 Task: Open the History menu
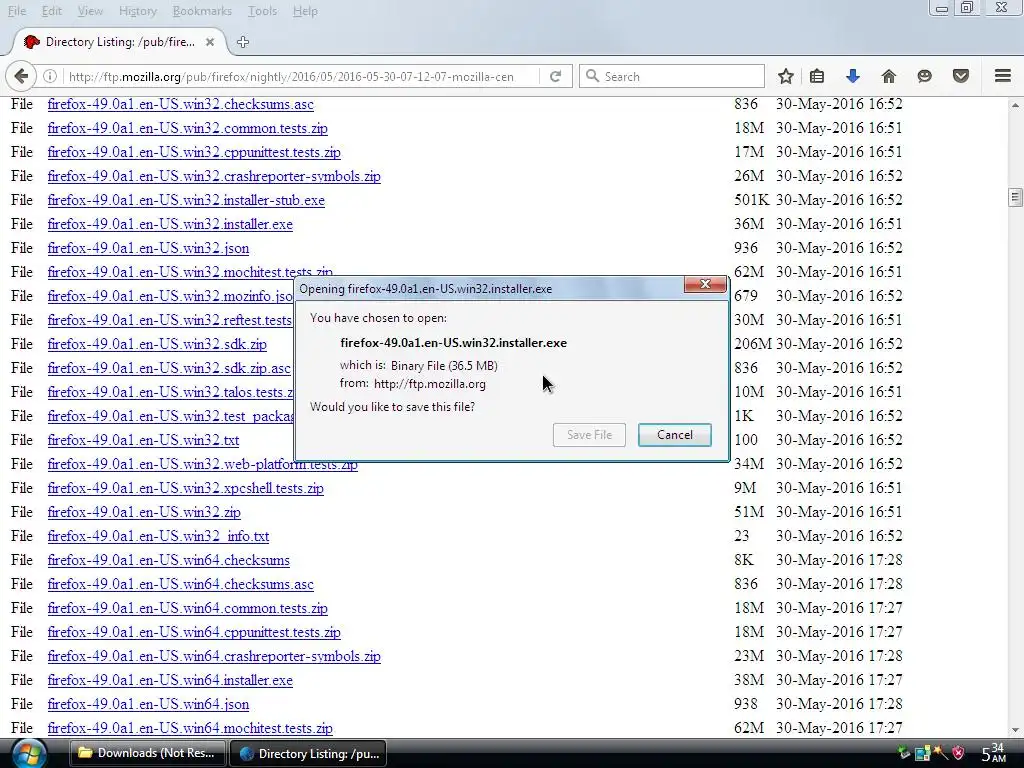pos(138,11)
